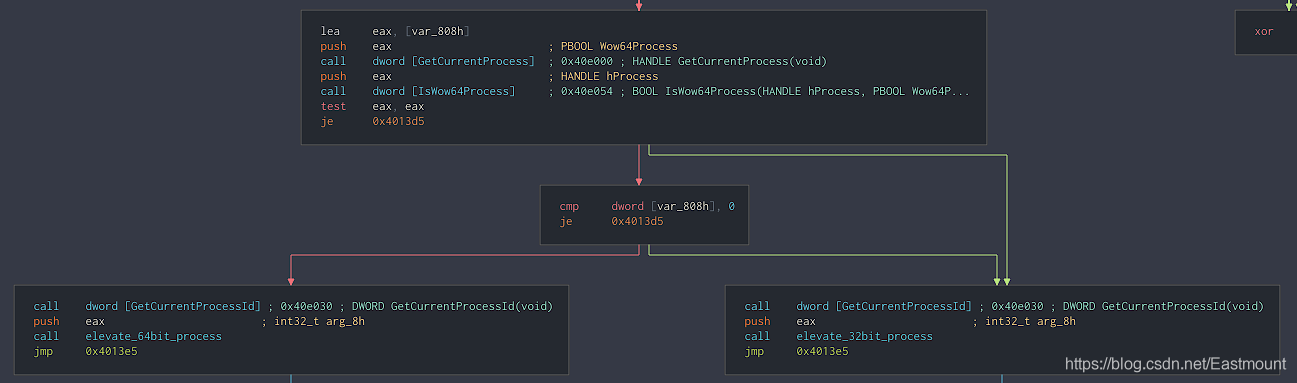Viewport: 1297px width, 383px height.
Task: Follow 'jmp 0x4013e5' in the 32bit block
Action: click(x=796, y=351)
